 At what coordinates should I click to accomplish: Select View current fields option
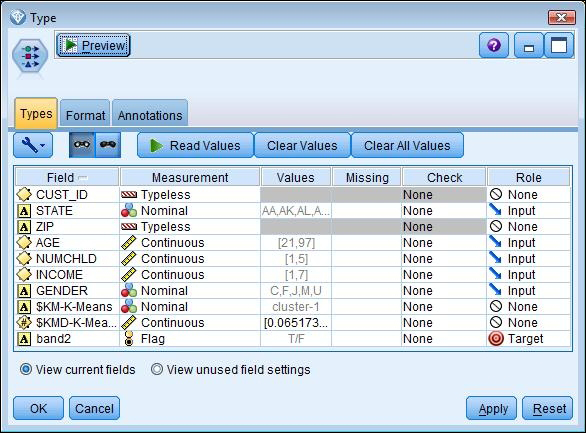(x=77, y=369)
